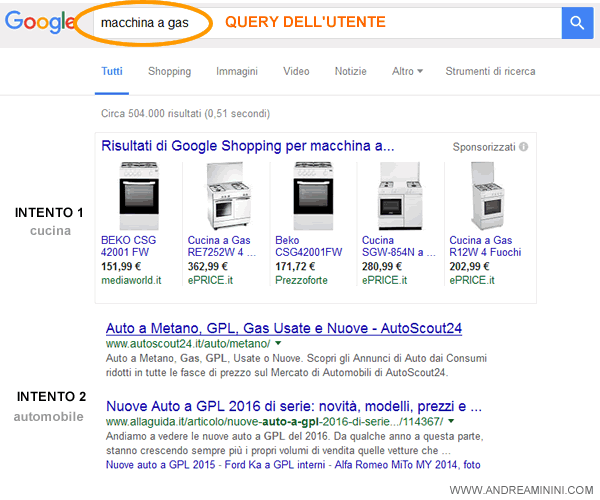Click the Google logo
This screenshot has width=600, height=500.
tap(40, 22)
